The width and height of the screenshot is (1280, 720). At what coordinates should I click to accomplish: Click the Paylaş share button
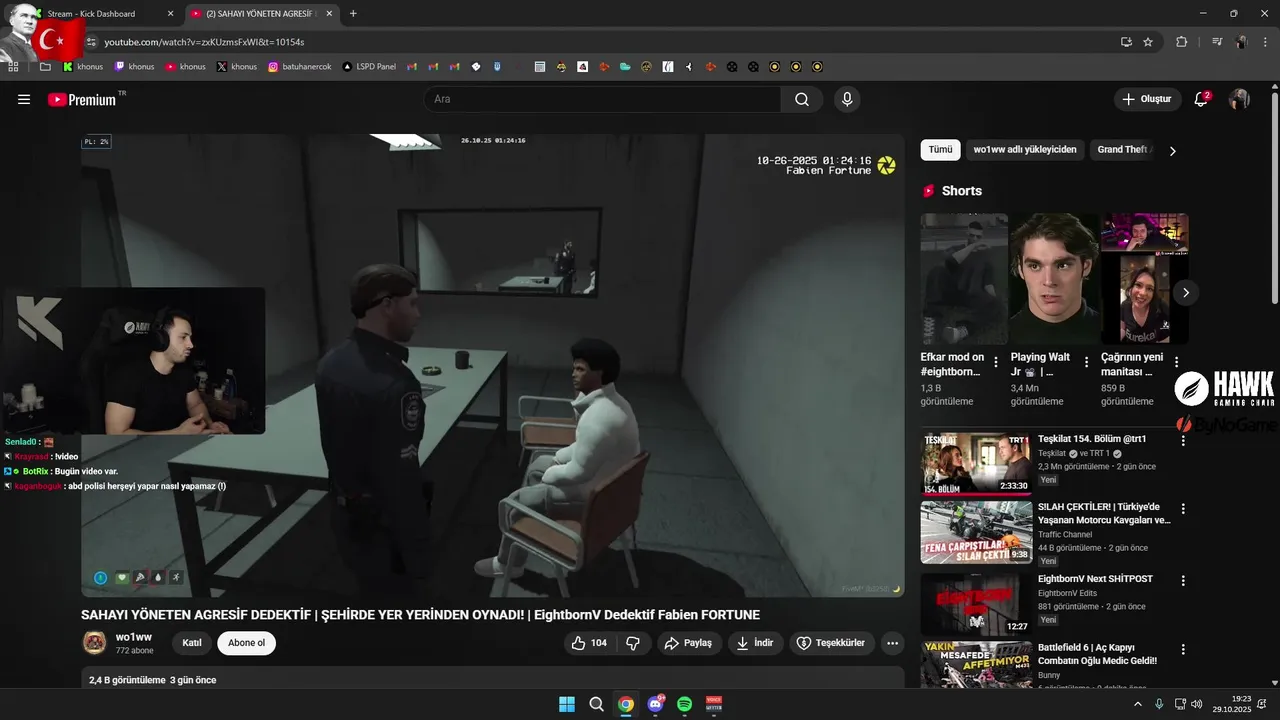pyautogui.click(x=688, y=643)
